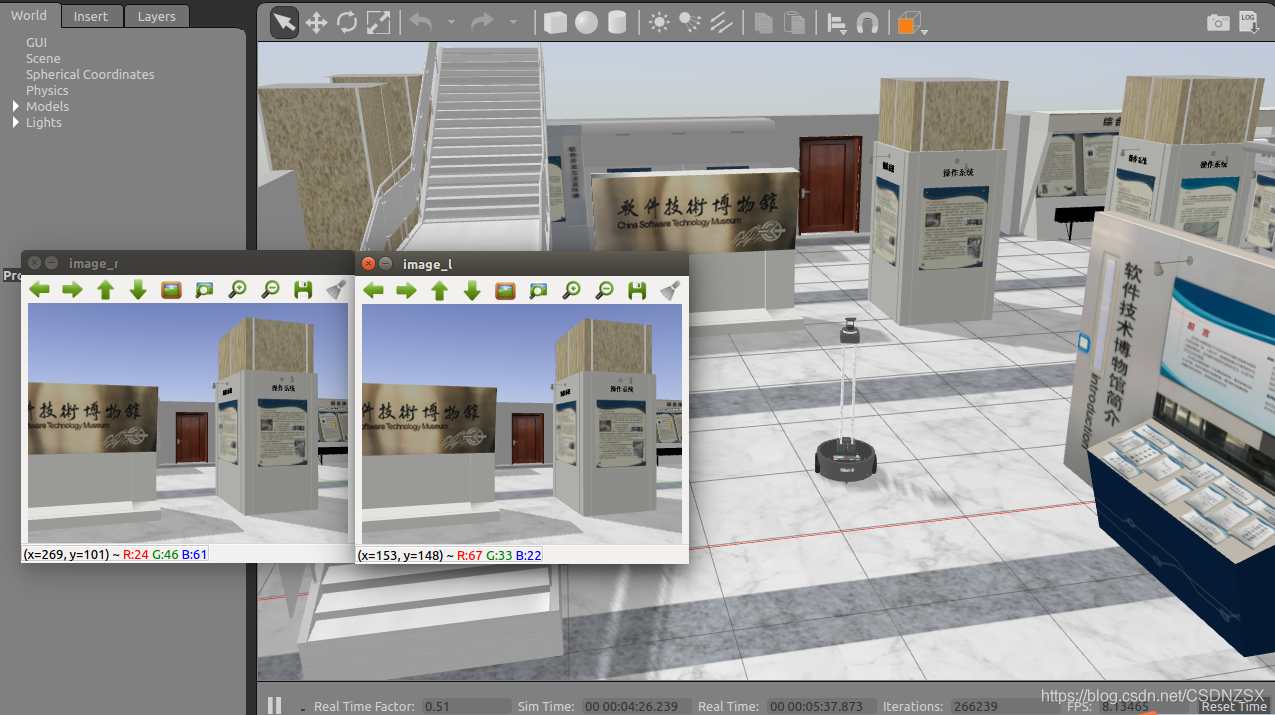Insert a cylinder shape

click(617, 22)
